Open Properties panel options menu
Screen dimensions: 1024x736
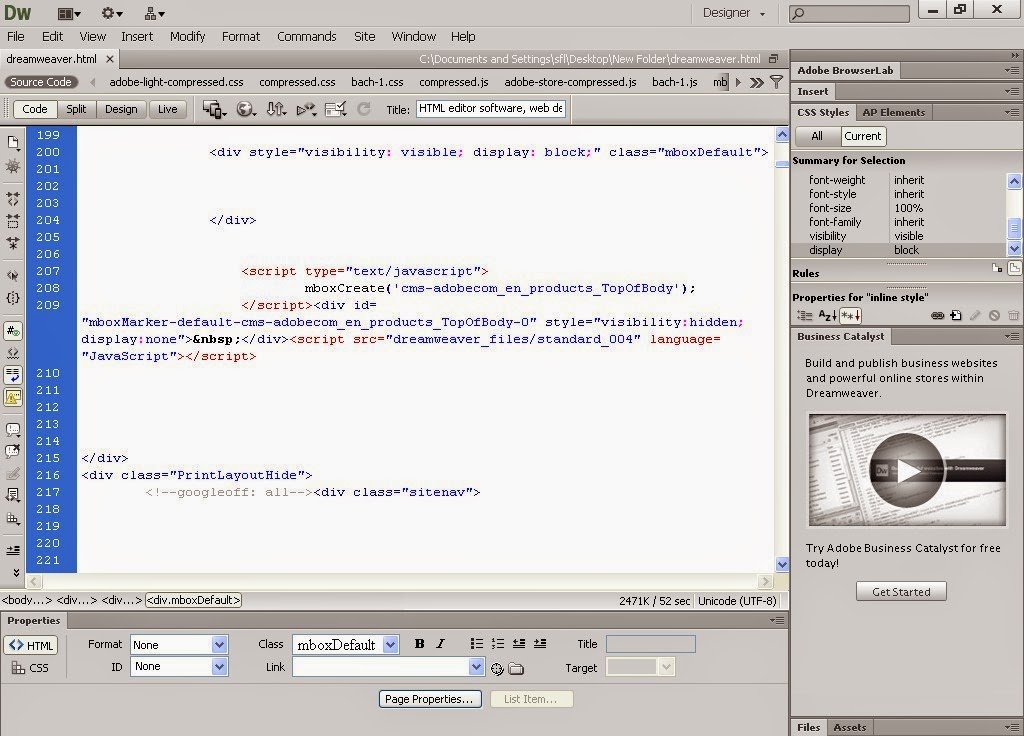pos(777,620)
